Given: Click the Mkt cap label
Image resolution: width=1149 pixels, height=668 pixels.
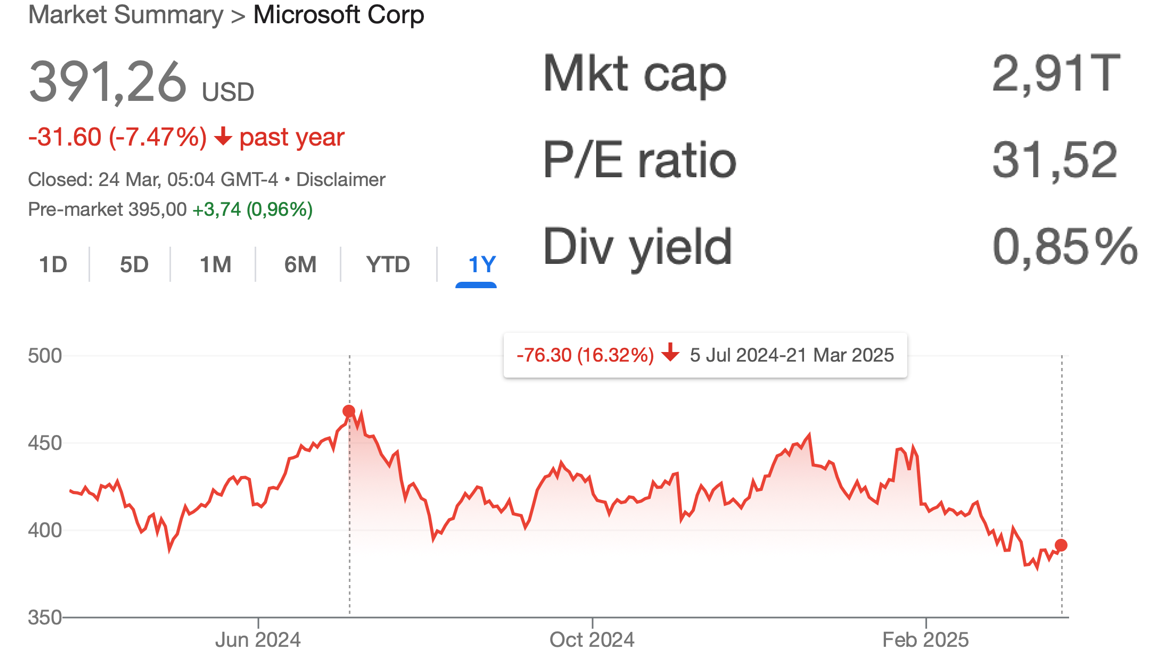Looking at the screenshot, I should coord(635,74).
